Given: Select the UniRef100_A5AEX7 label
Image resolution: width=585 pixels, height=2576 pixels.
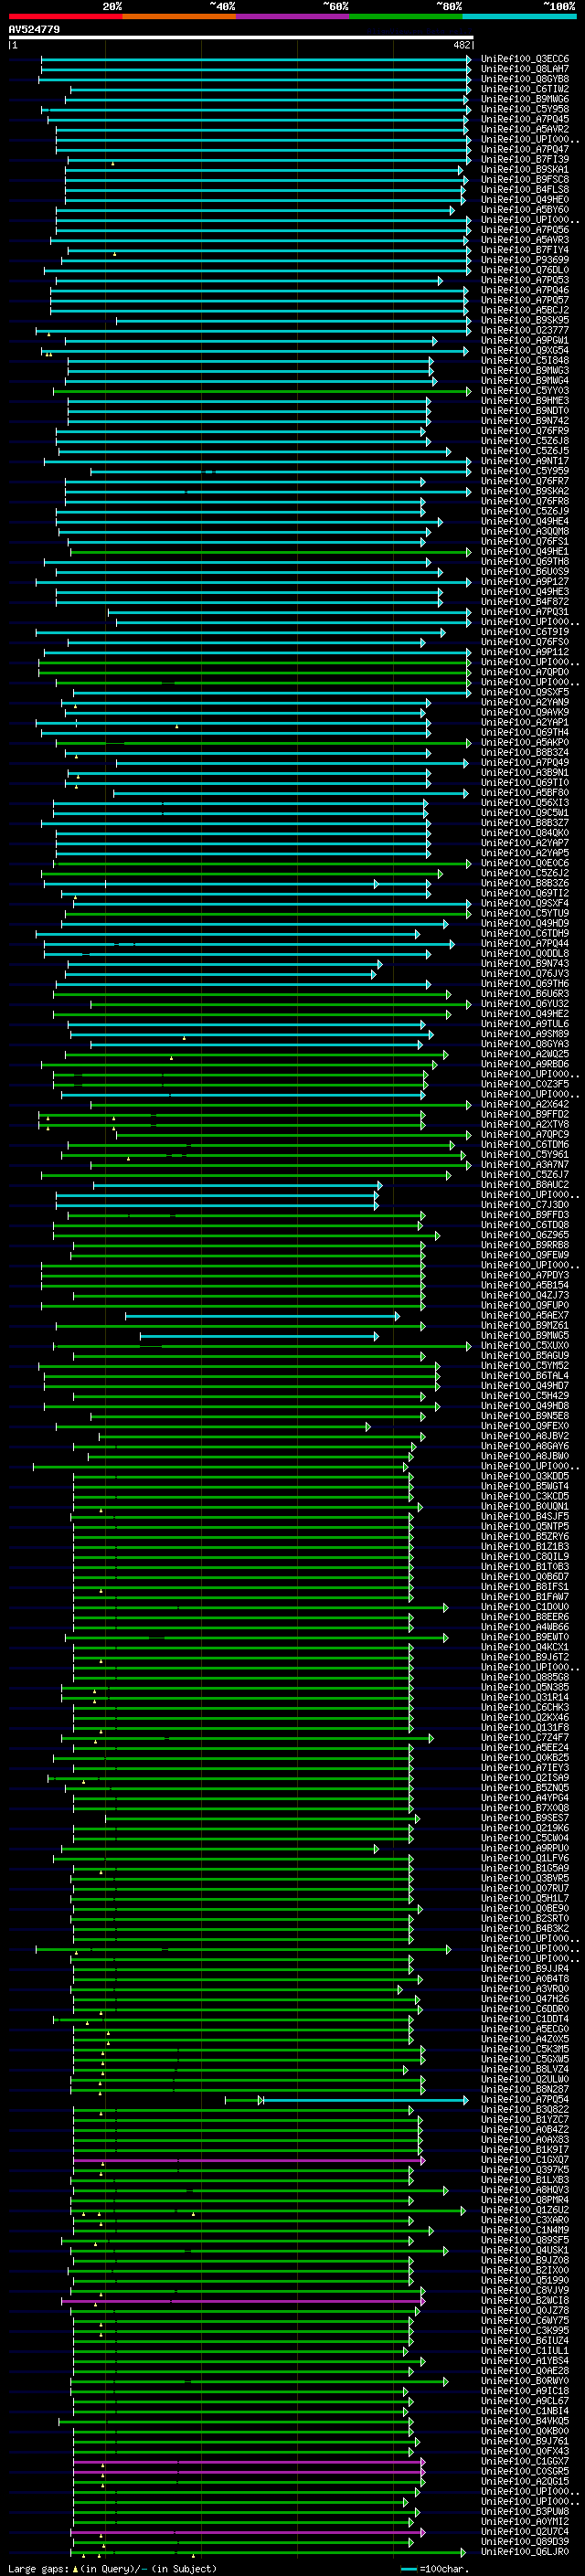Looking at the screenshot, I should 525,1316.
